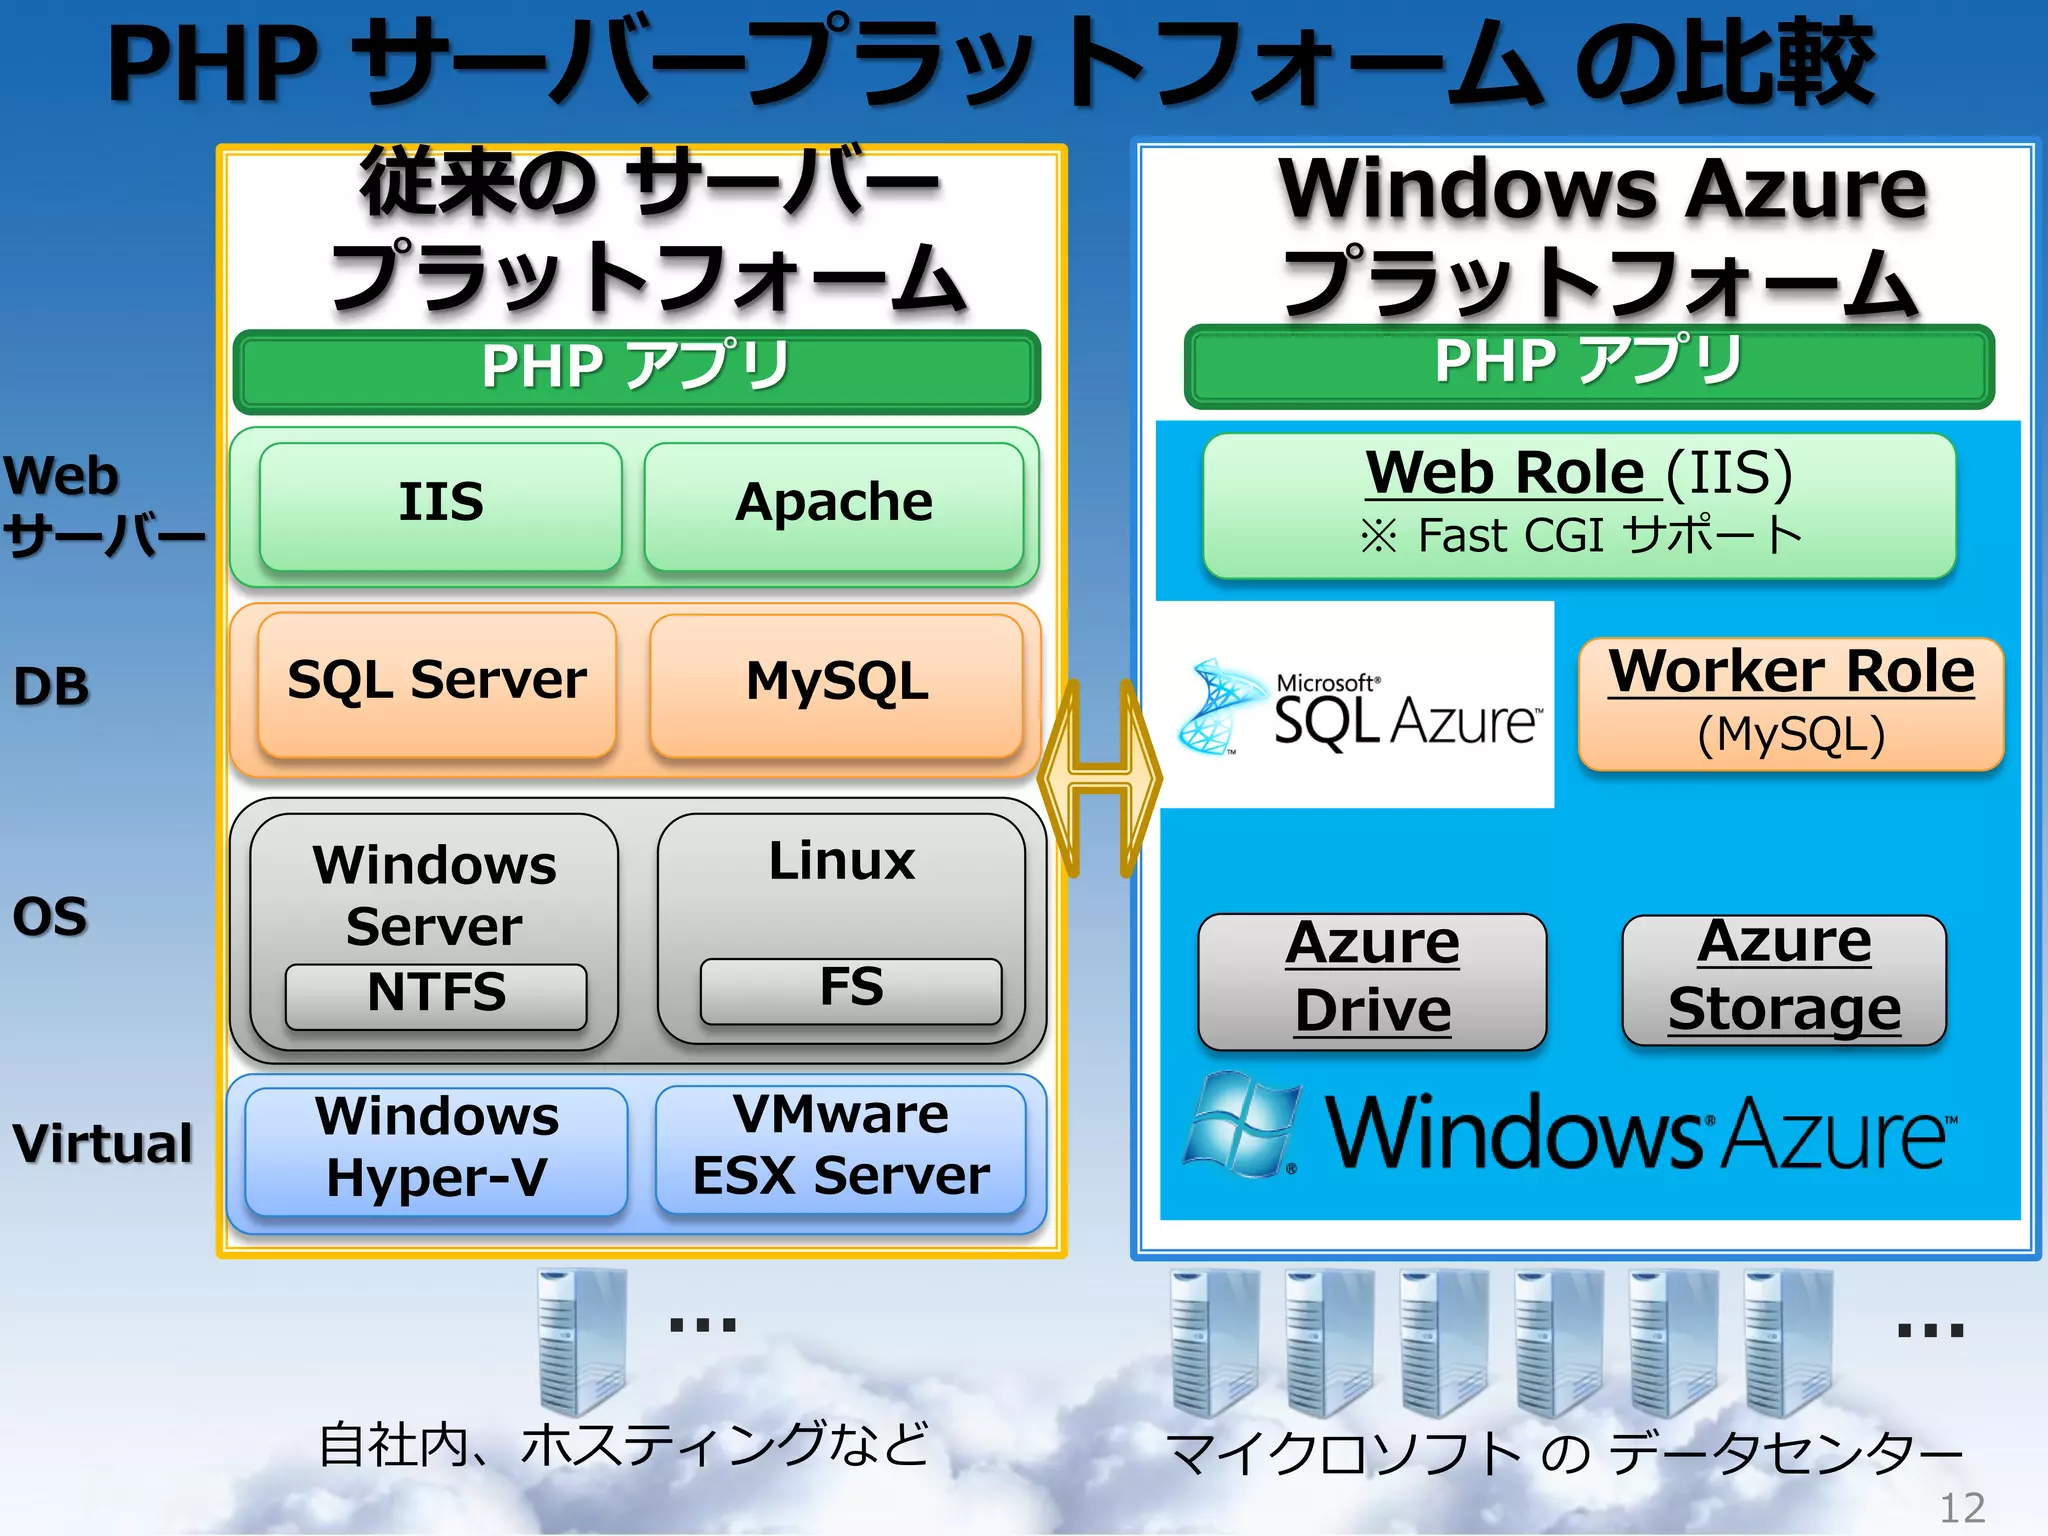The width and height of the screenshot is (2048, 1536).
Task: Click the Azure-side PHP アプリ green bar
Action: point(1589,366)
